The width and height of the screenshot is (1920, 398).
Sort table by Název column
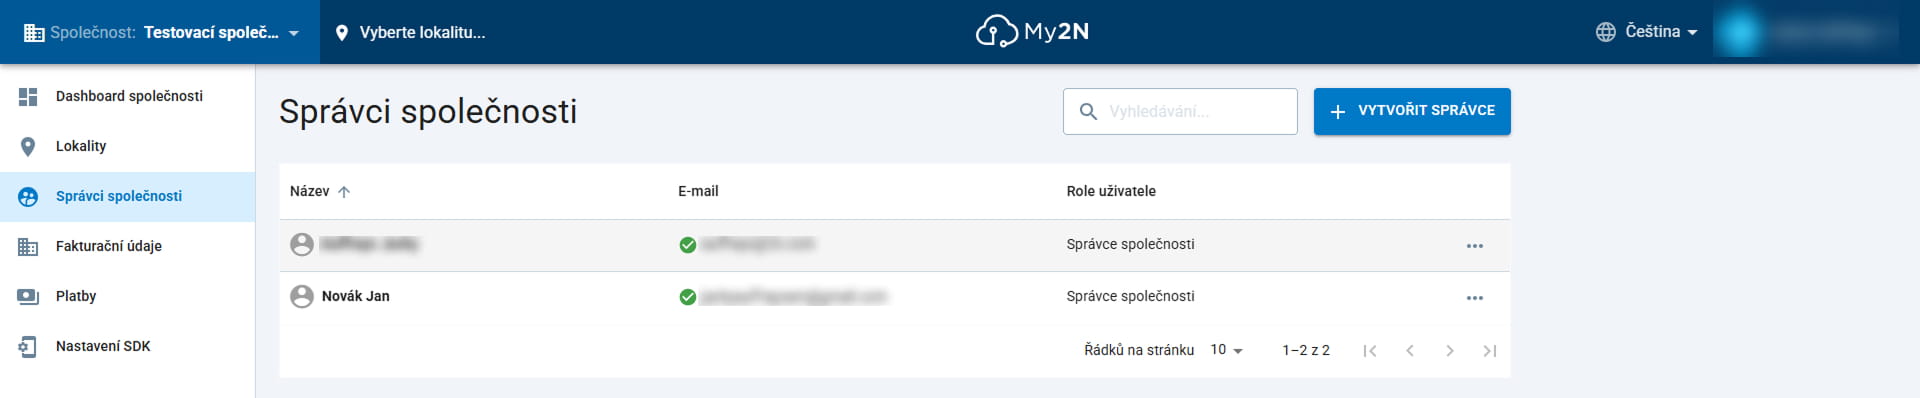tap(309, 191)
